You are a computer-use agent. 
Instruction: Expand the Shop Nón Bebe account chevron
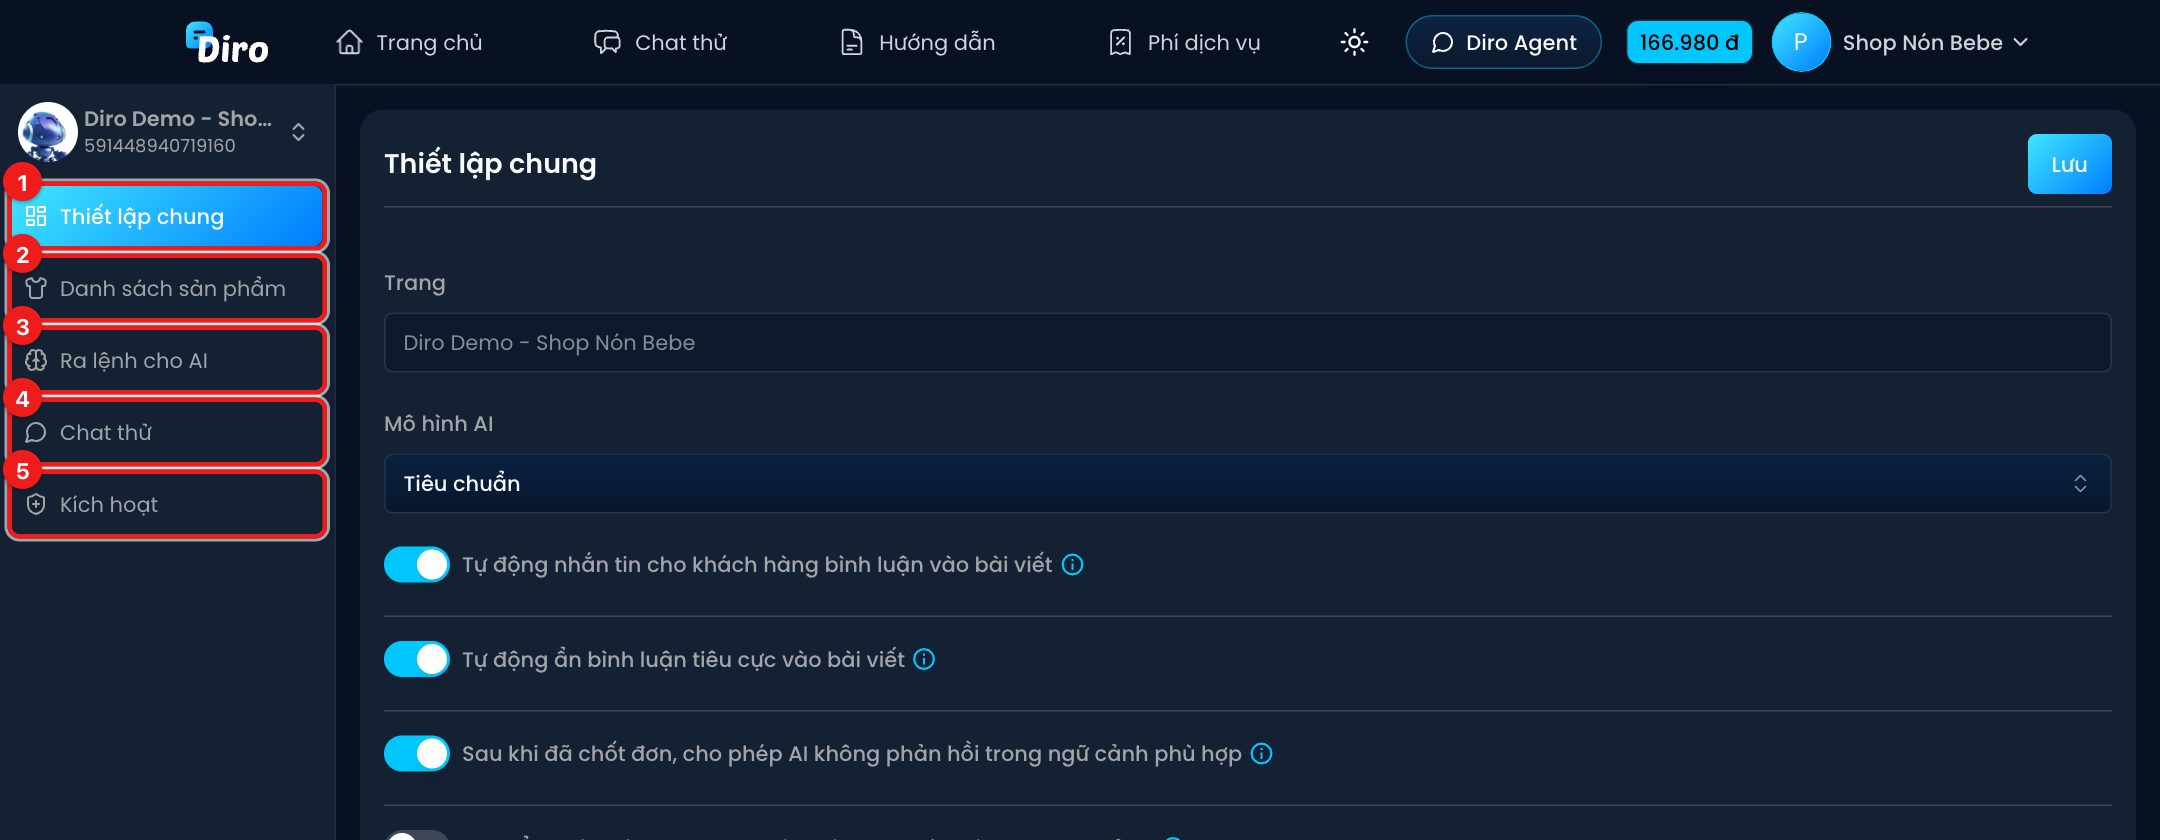pyautogui.click(x=2020, y=42)
